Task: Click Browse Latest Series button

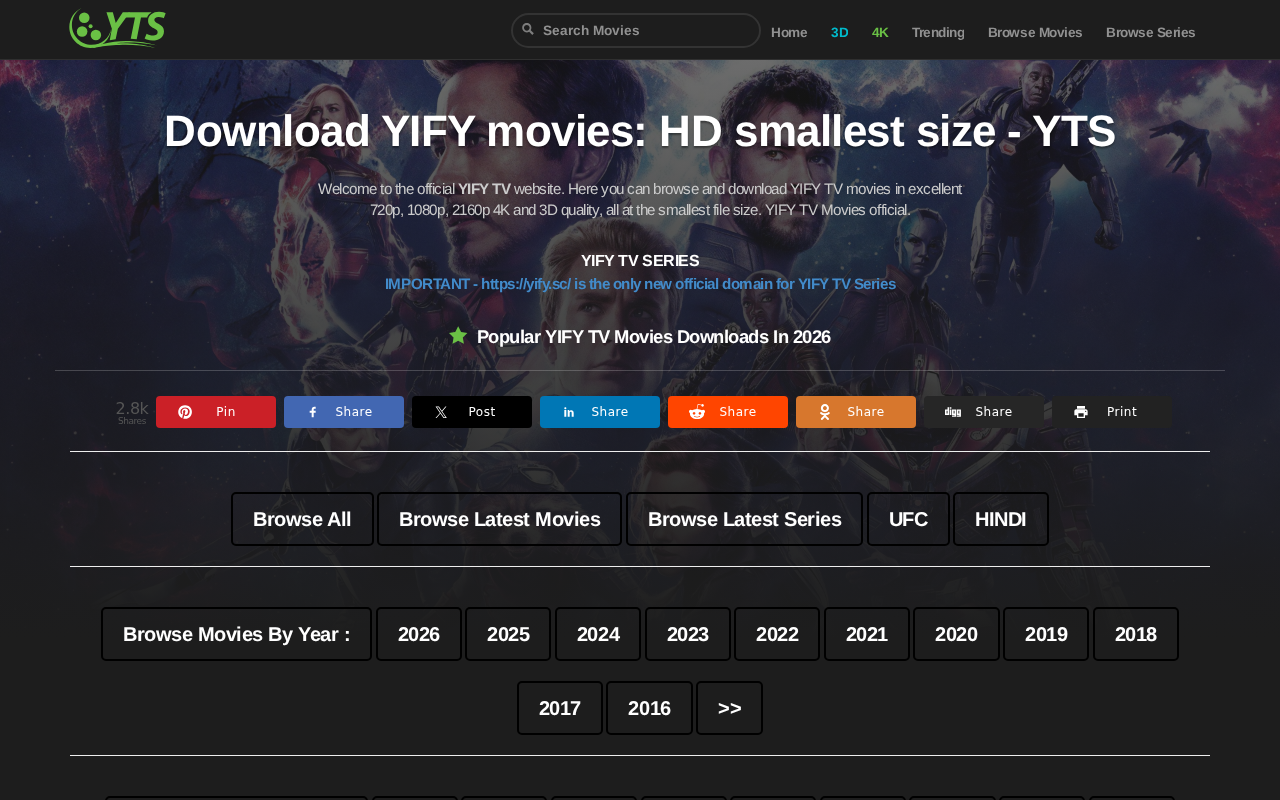Action: click(745, 519)
